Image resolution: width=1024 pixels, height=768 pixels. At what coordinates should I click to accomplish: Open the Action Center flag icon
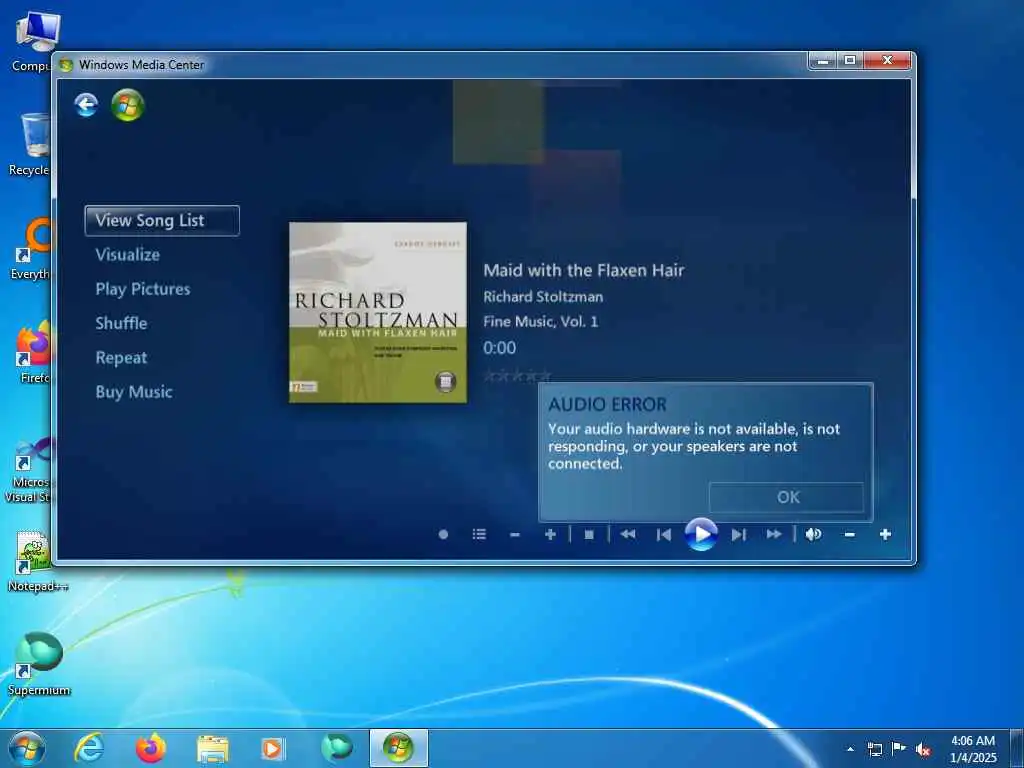click(899, 749)
